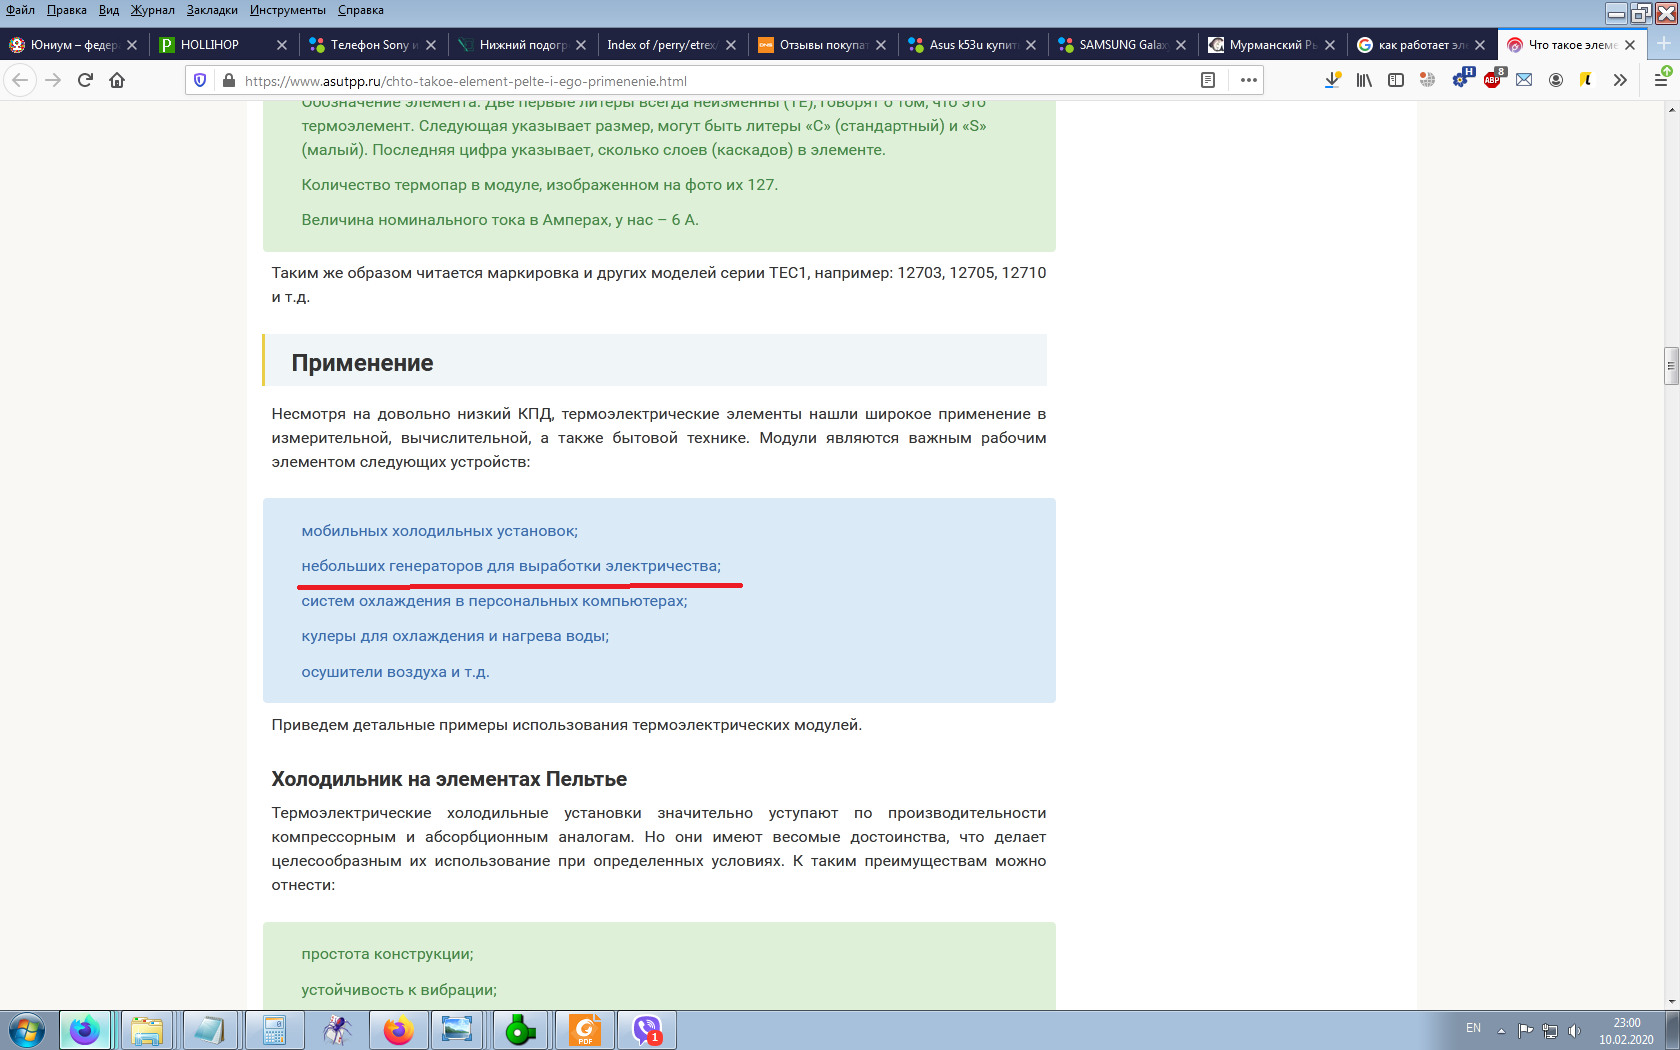1680x1050 pixels.
Task: Go to the browser home page
Action: pos(117,80)
